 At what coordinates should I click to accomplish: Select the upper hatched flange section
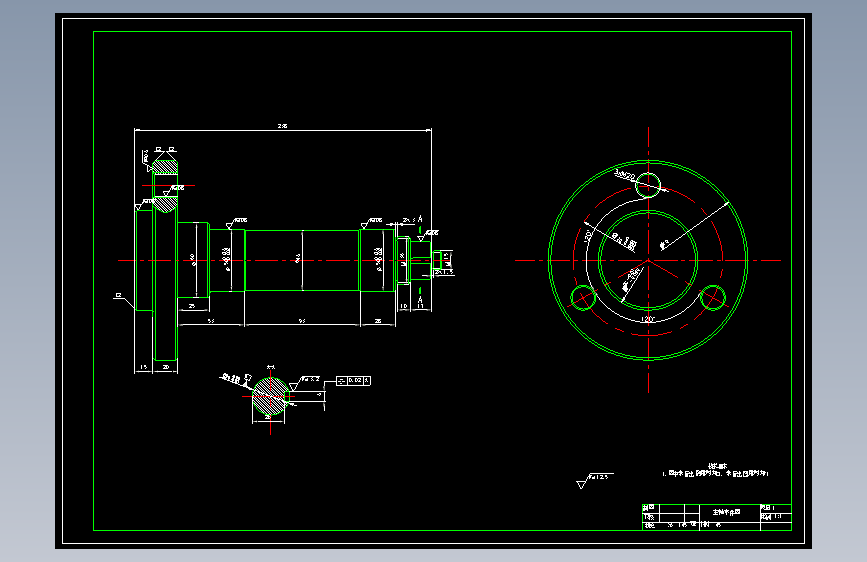(165, 167)
